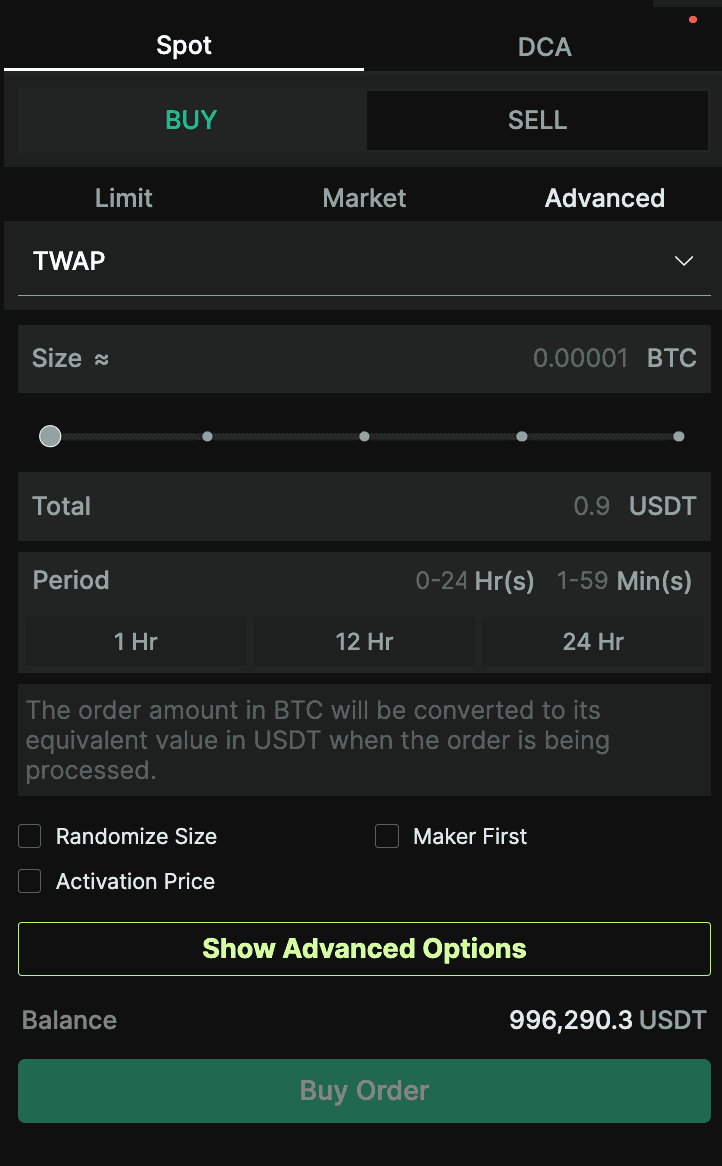
Task: Choose the Market order type
Action: pyautogui.click(x=364, y=198)
